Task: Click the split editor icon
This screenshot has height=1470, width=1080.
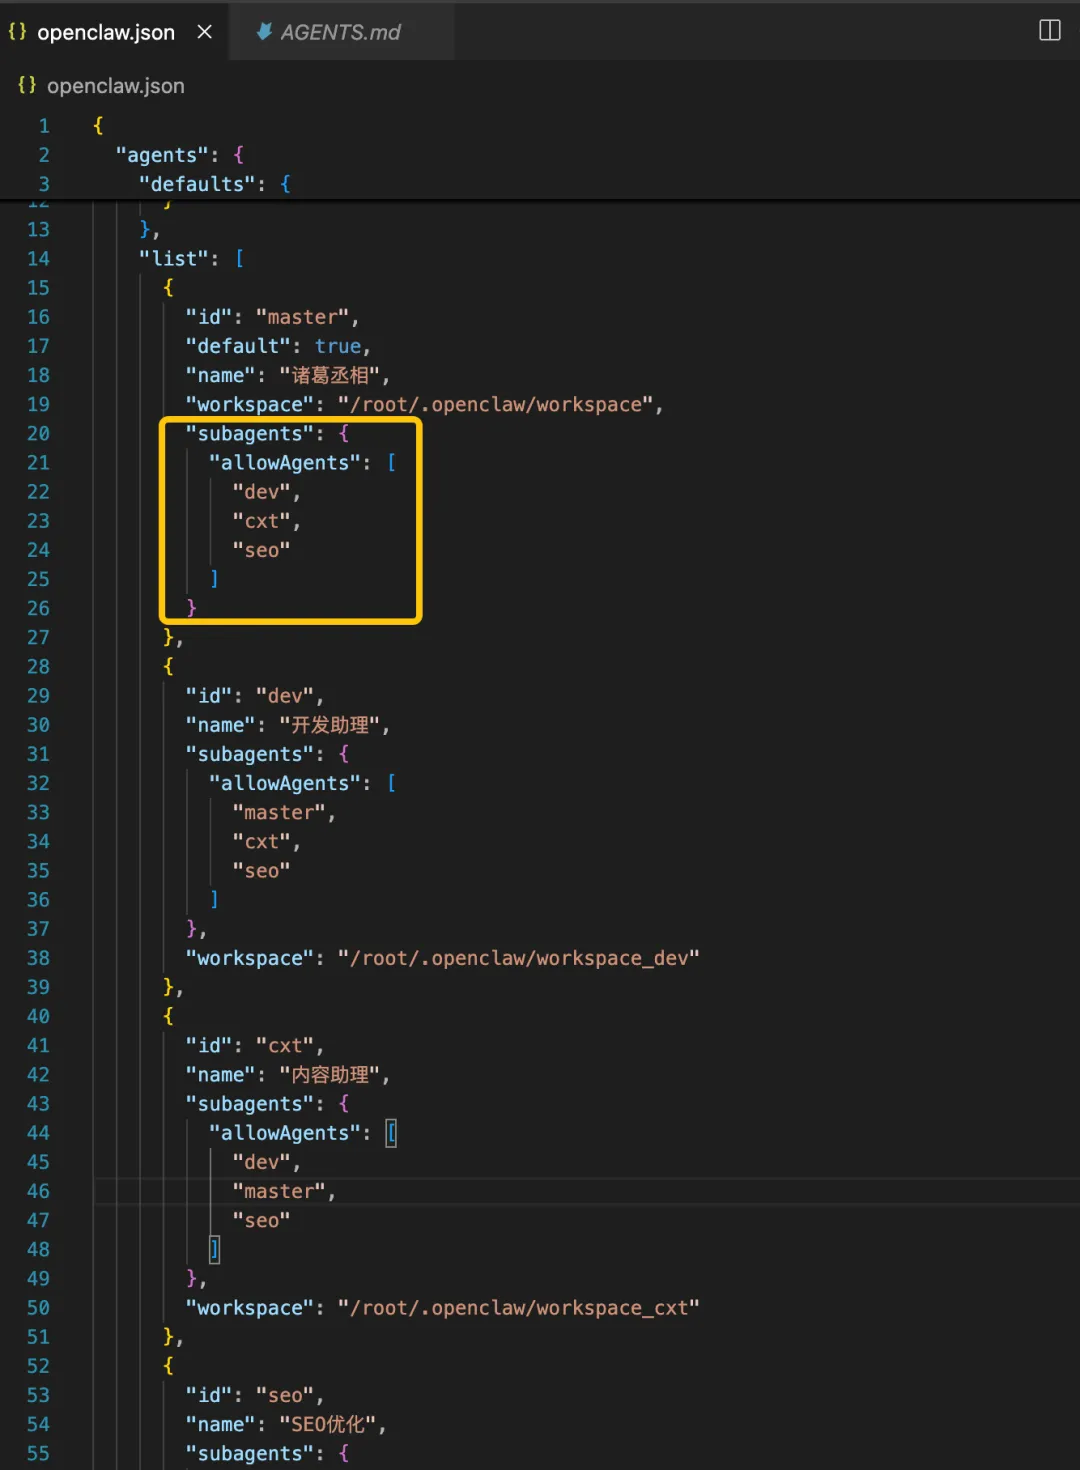Action: (1049, 30)
